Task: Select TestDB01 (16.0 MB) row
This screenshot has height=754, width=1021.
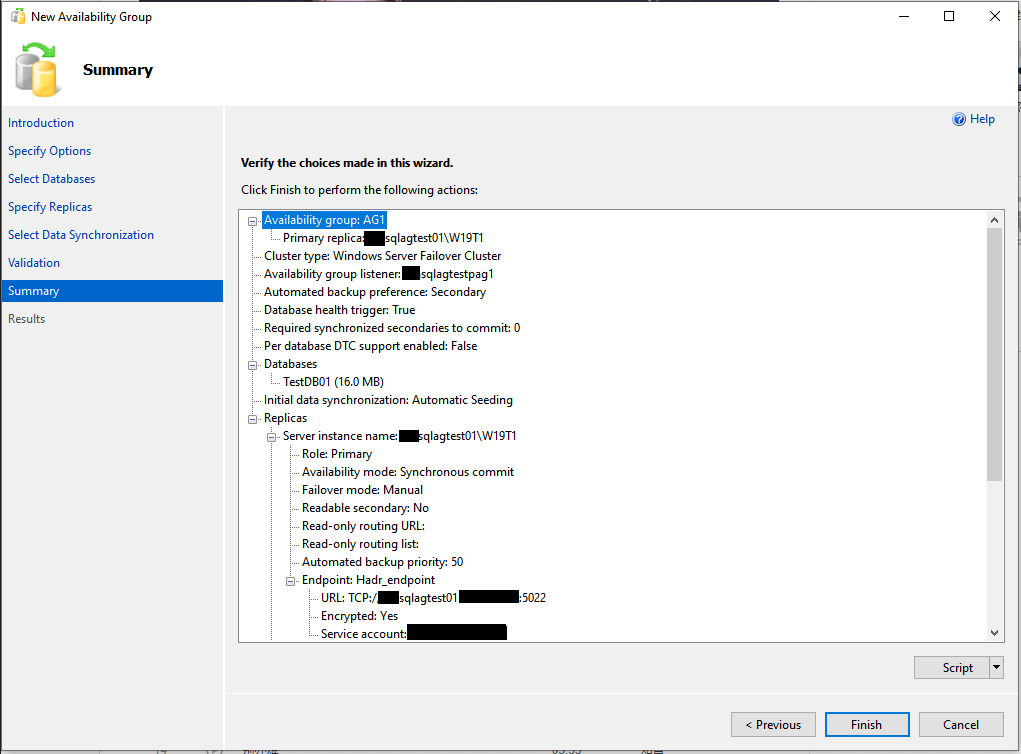Action: [333, 382]
